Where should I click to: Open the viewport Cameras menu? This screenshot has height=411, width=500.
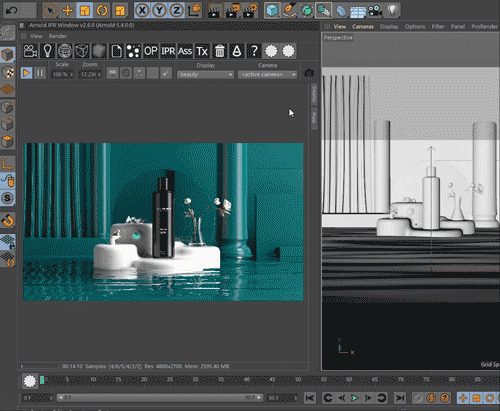tap(363, 27)
